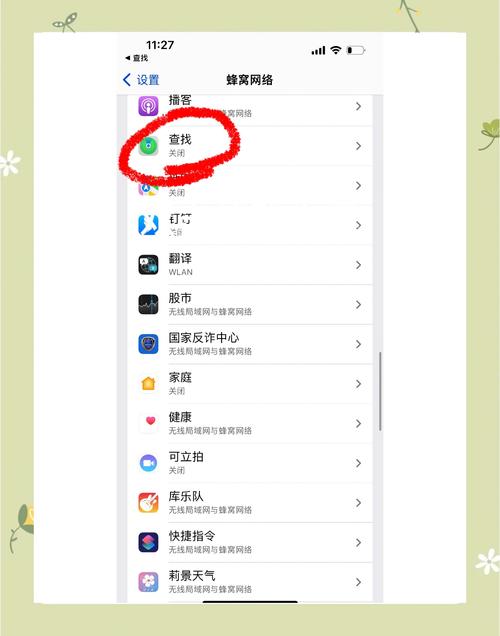Tap the Health heart icon
The image size is (500, 636).
(x=150, y=422)
